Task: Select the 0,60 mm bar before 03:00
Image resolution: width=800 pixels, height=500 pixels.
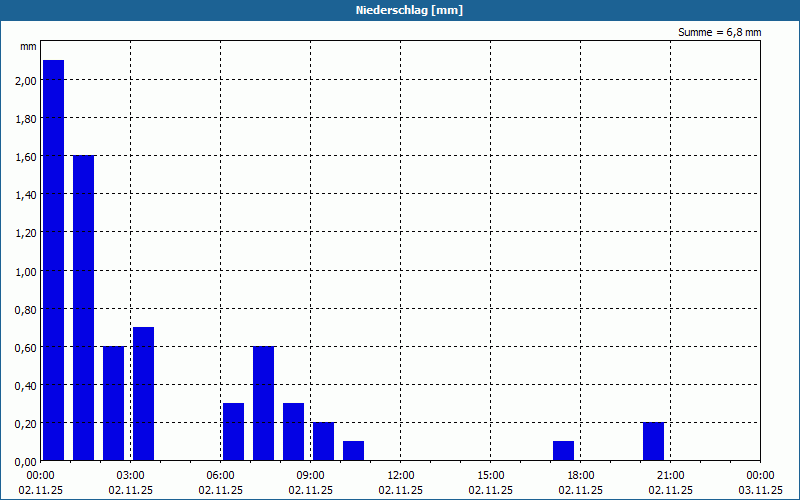Action: click(x=113, y=404)
